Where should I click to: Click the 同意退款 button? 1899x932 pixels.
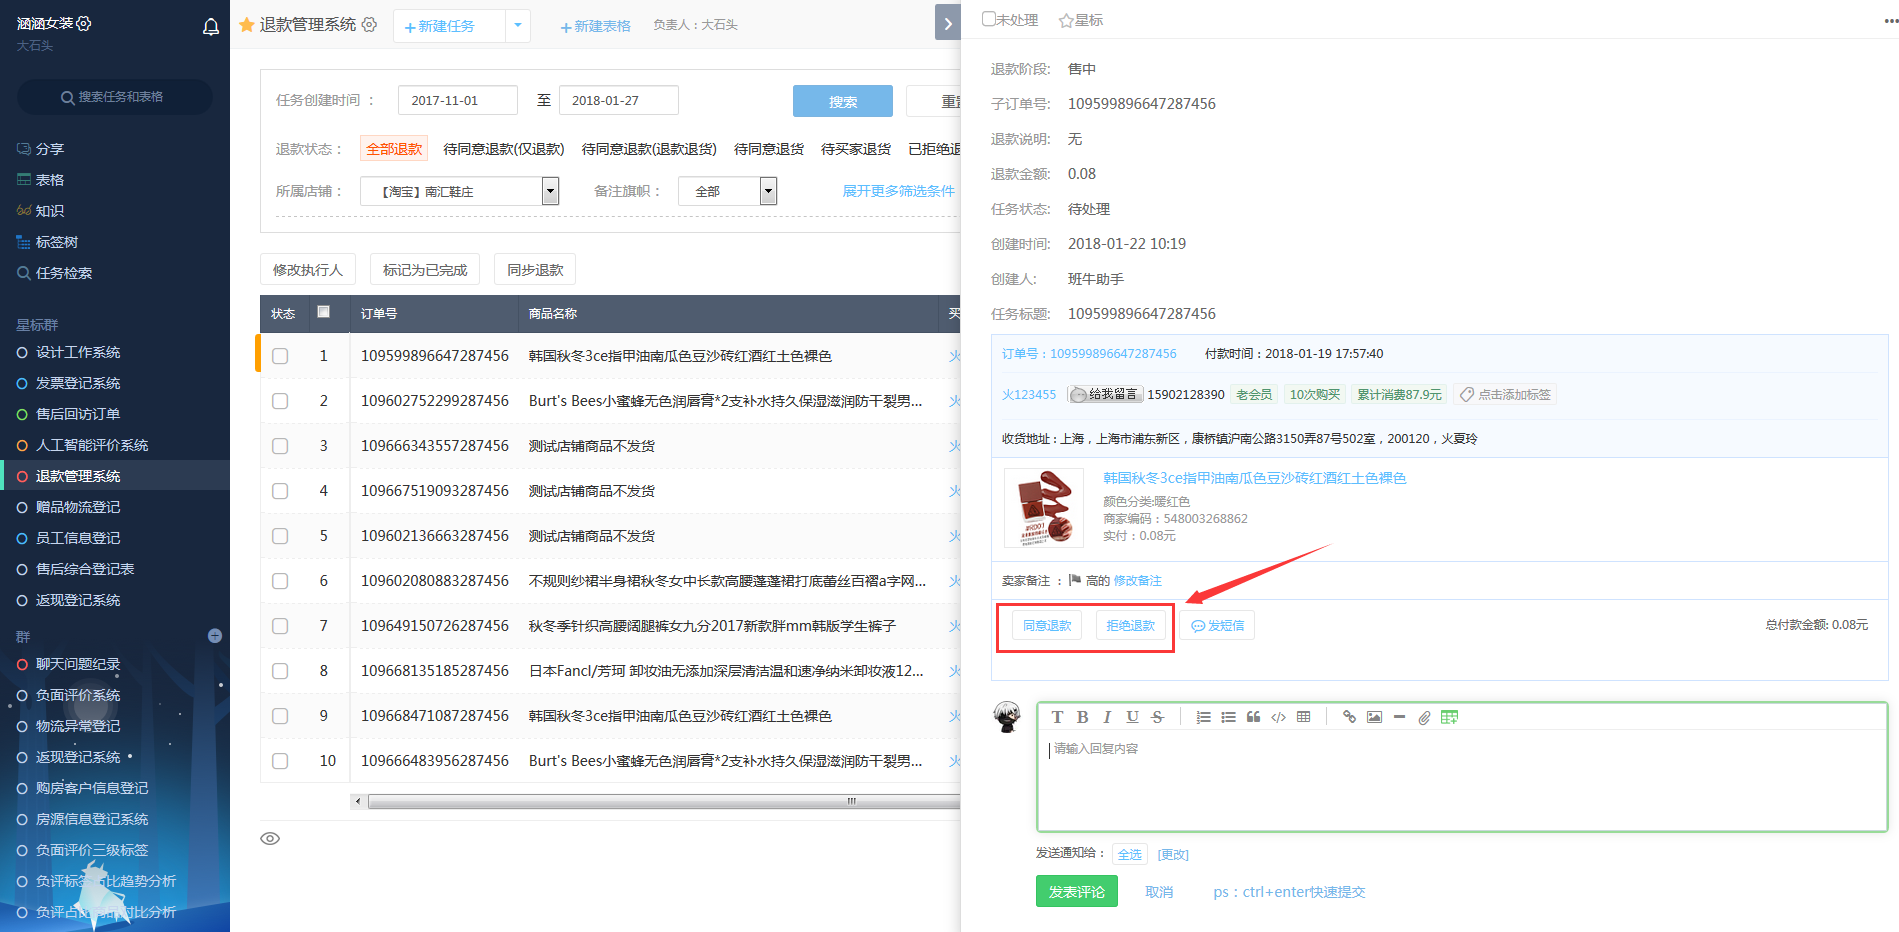click(x=1046, y=626)
